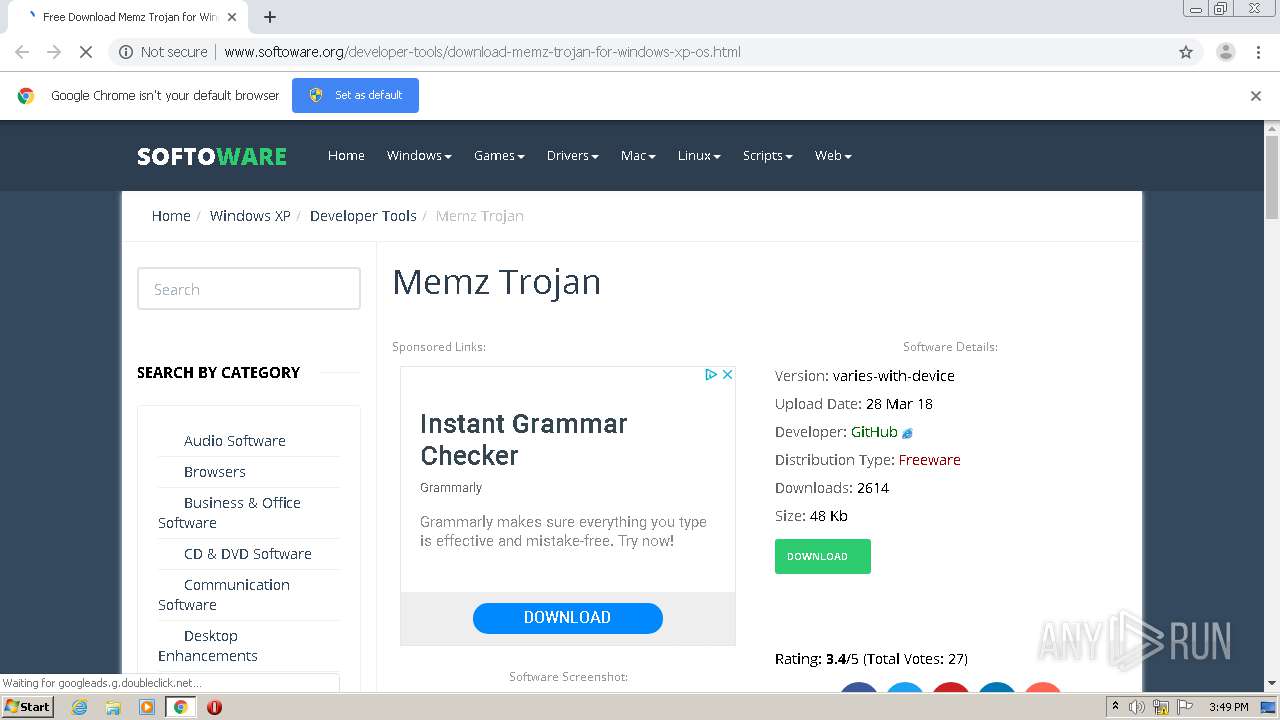This screenshot has width=1280, height=720.
Task: Show hidden system tray icons
Action: 1115,707
